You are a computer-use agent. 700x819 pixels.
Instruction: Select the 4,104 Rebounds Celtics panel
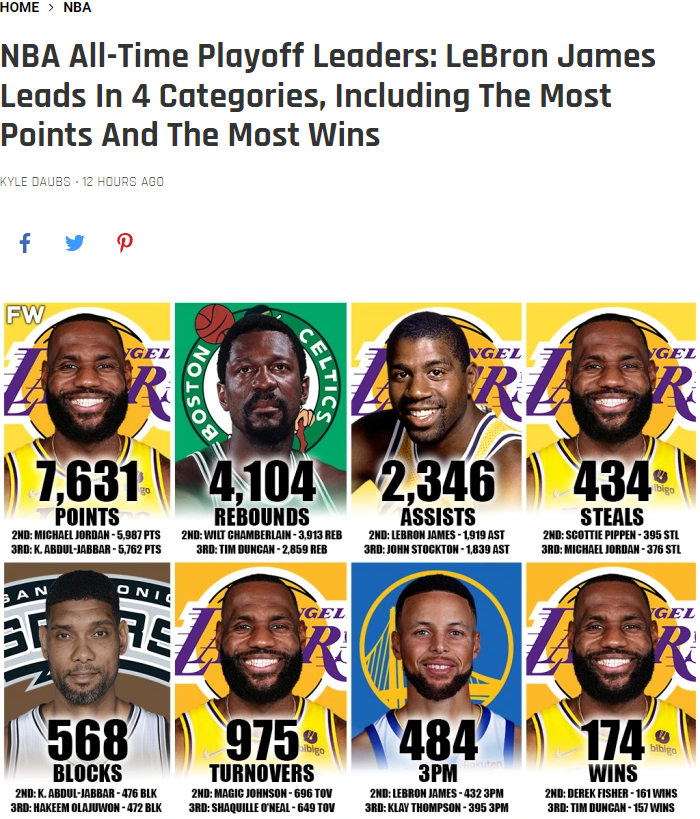coord(261,430)
